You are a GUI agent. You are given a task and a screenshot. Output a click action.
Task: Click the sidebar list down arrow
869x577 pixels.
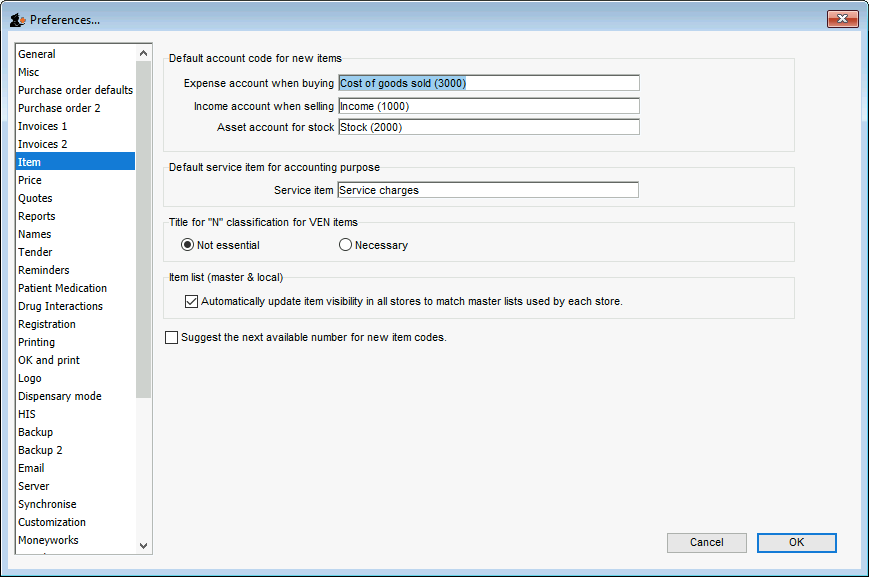coord(144,545)
